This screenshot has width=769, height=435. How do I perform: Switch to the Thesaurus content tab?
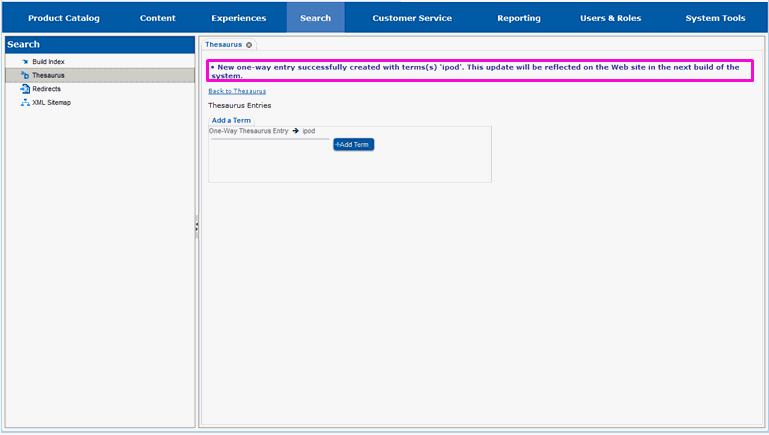click(x=224, y=45)
